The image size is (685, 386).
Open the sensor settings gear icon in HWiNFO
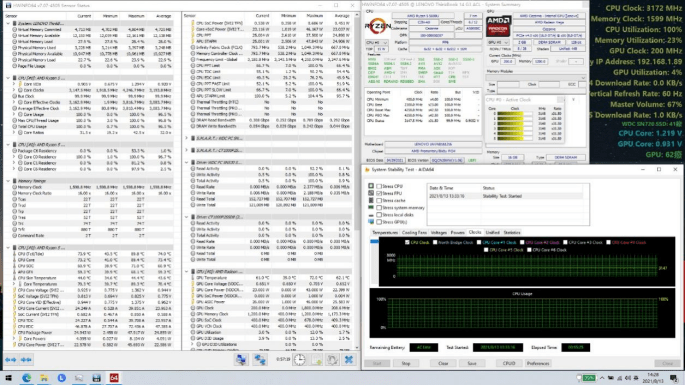click(x=332, y=359)
